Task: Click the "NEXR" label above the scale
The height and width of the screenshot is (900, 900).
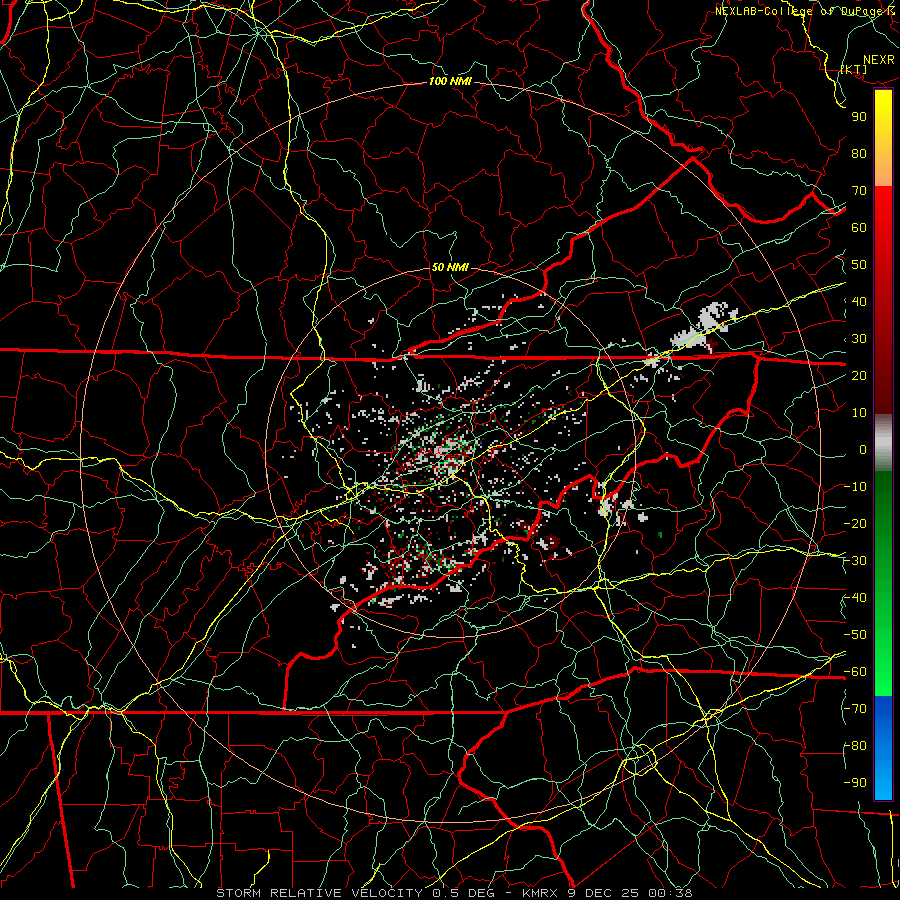Action: point(878,60)
